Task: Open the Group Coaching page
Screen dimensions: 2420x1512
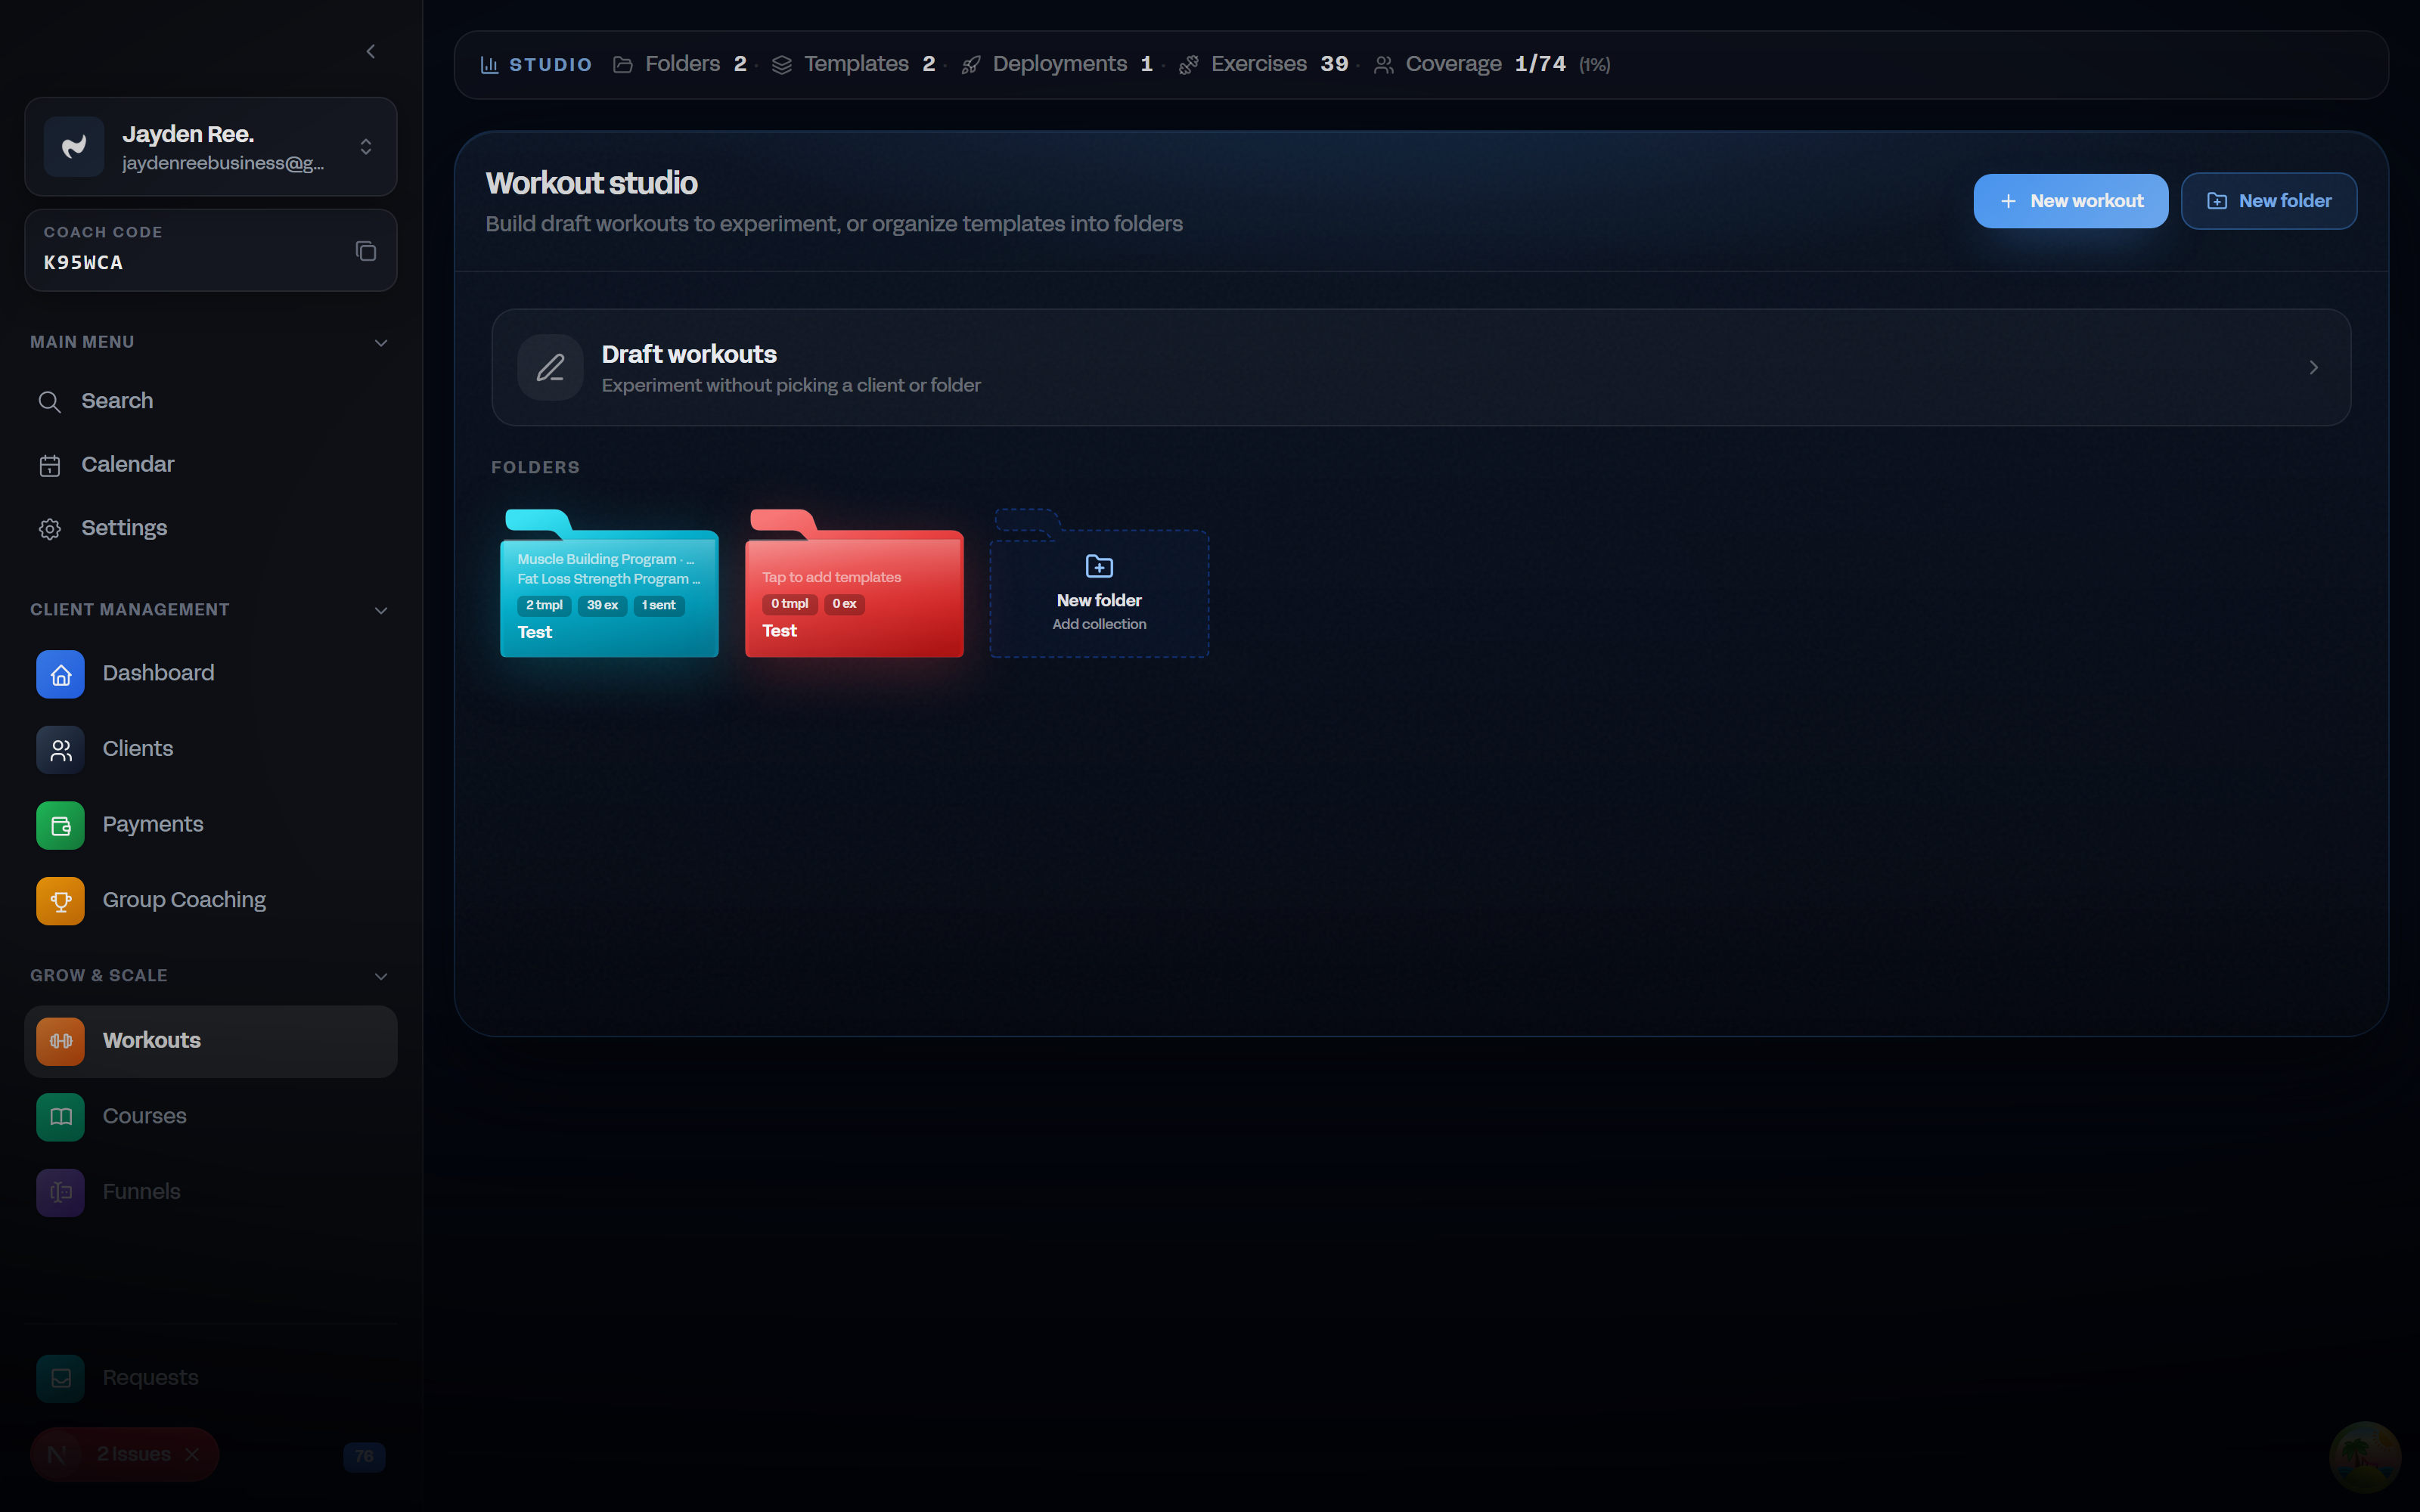Action: pos(211,900)
